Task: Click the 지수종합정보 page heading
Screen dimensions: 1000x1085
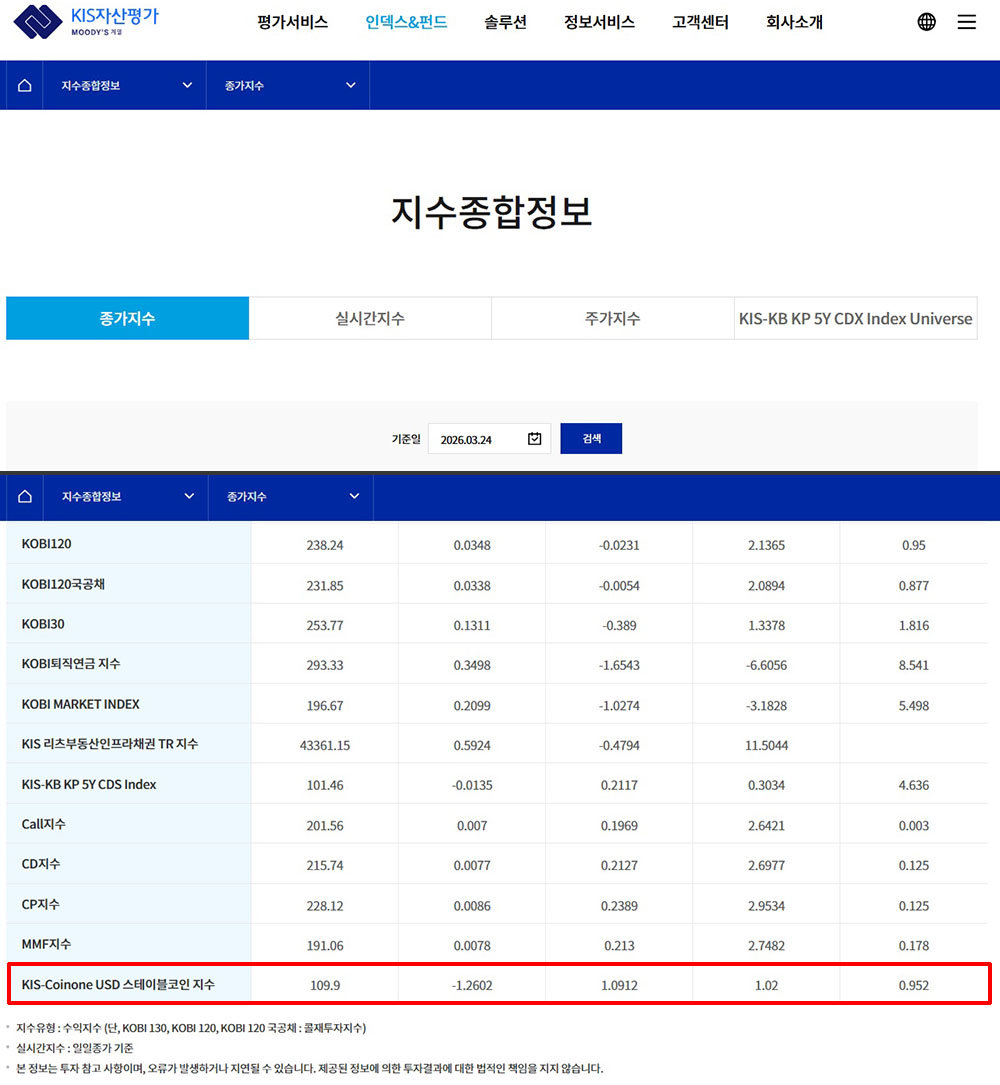Action: click(492, 212)
